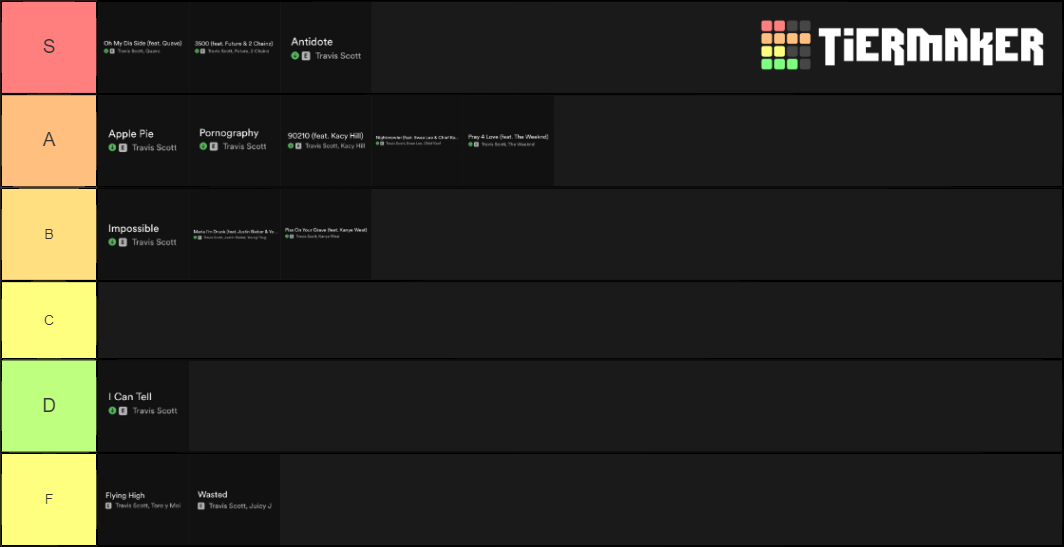Image resolution: width=1064 pixels, height=547 pixels.
Task: Click the explicit E badge under Wasted
Action: [201, 506]
